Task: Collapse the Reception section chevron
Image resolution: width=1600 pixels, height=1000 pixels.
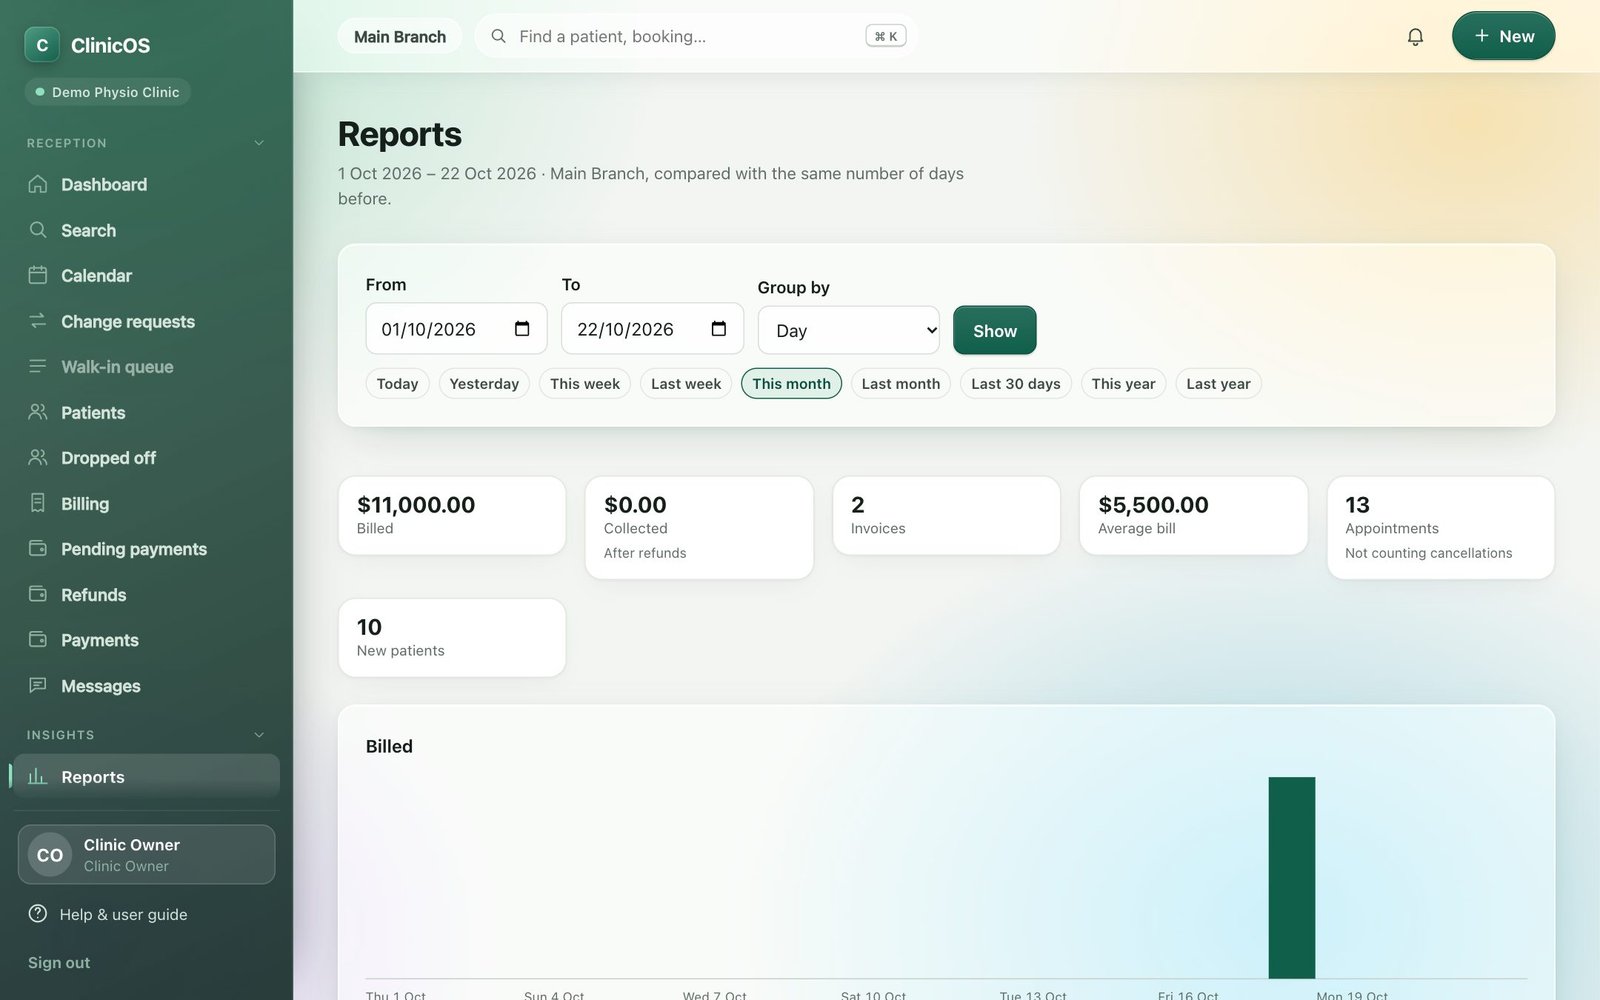Action: pyautogui.click(x=259, y=143)
